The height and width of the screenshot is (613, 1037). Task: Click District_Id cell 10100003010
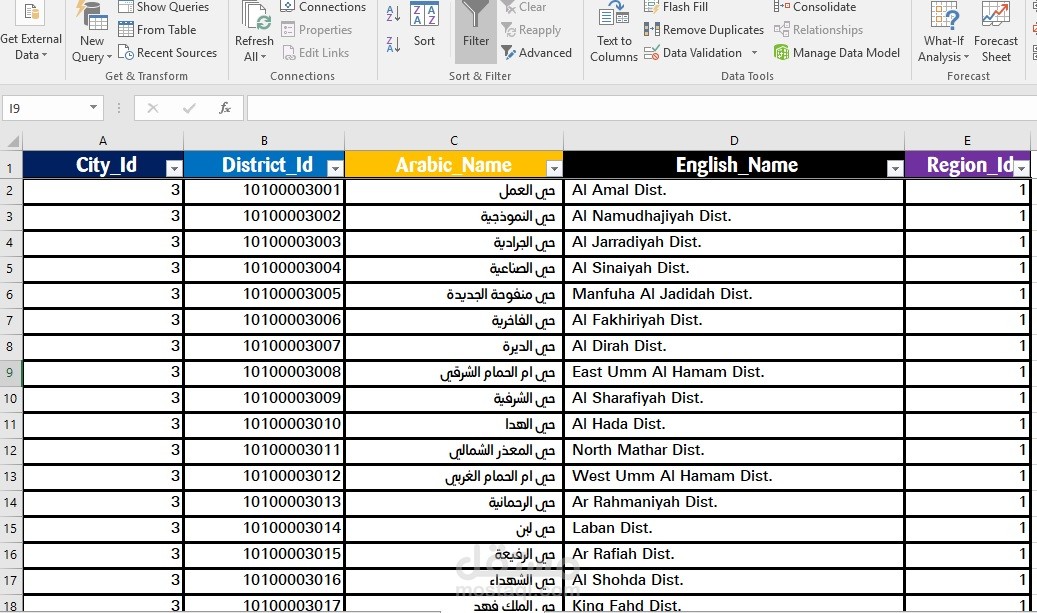coord(264,425)
